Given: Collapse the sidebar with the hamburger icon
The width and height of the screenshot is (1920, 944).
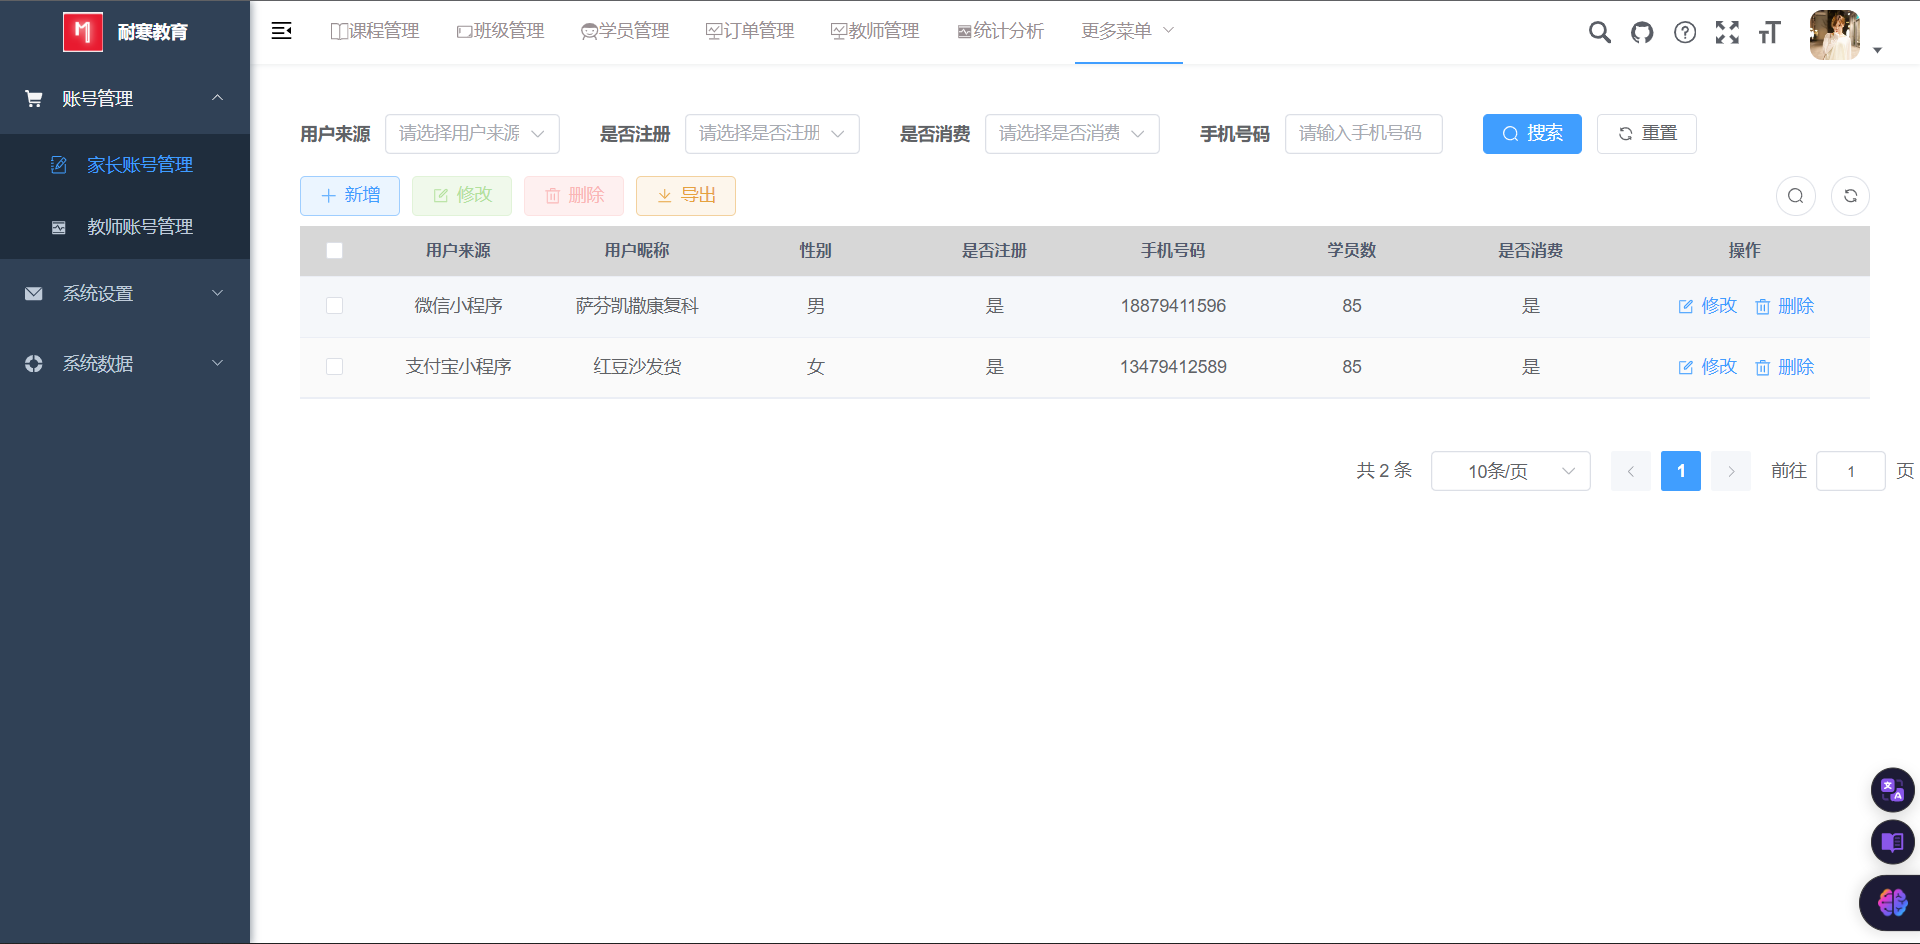Looking at the screenshot, I should tap(282, 31).
